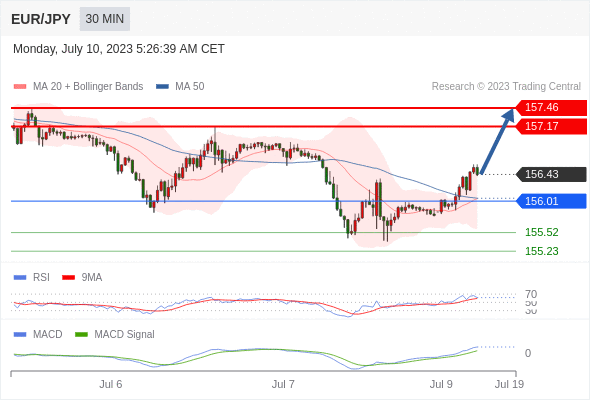Click the 156.01 blue pivot label
Screen dimensions: 590x400
[x=551, y=201]
